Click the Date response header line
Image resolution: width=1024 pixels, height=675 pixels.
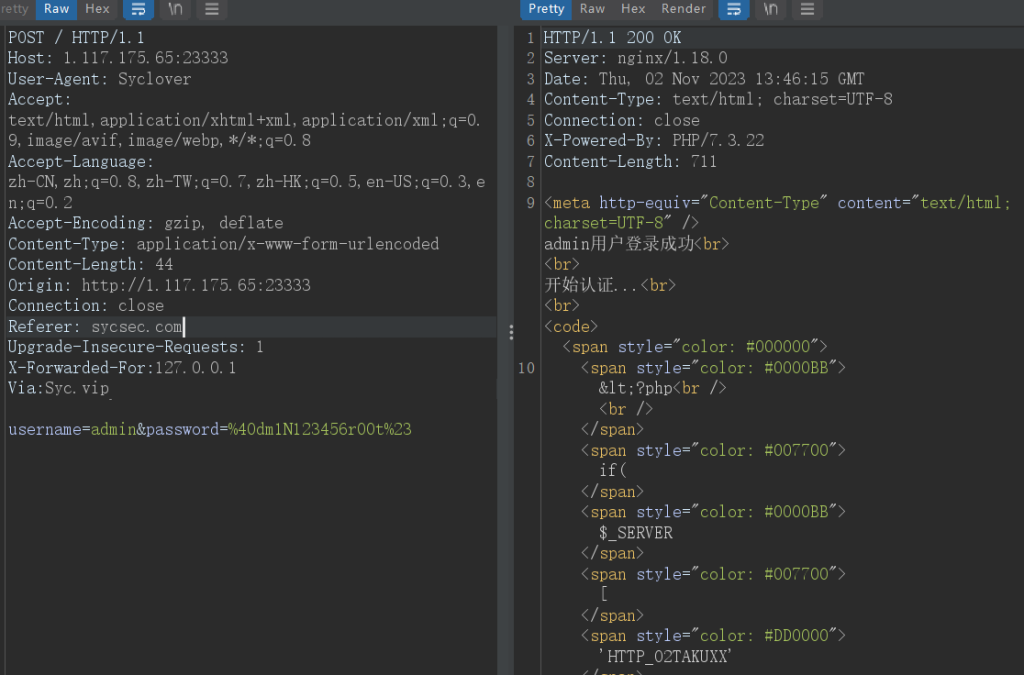[704, 79]
